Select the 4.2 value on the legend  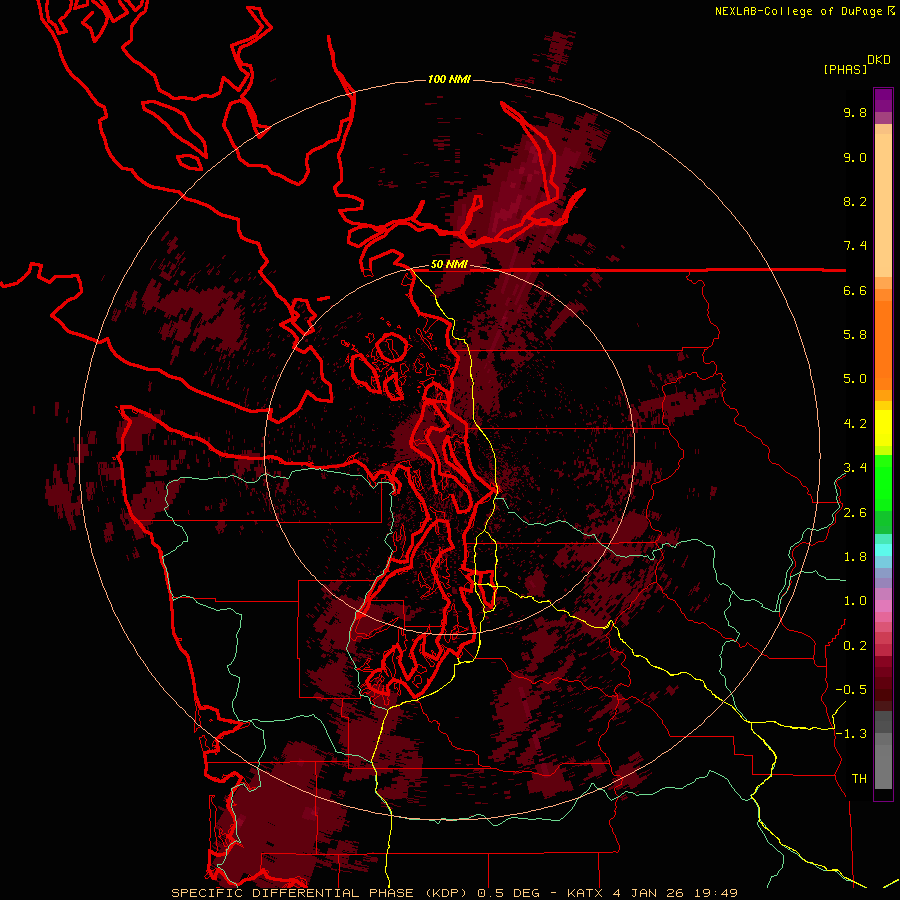tap(855, 424)
